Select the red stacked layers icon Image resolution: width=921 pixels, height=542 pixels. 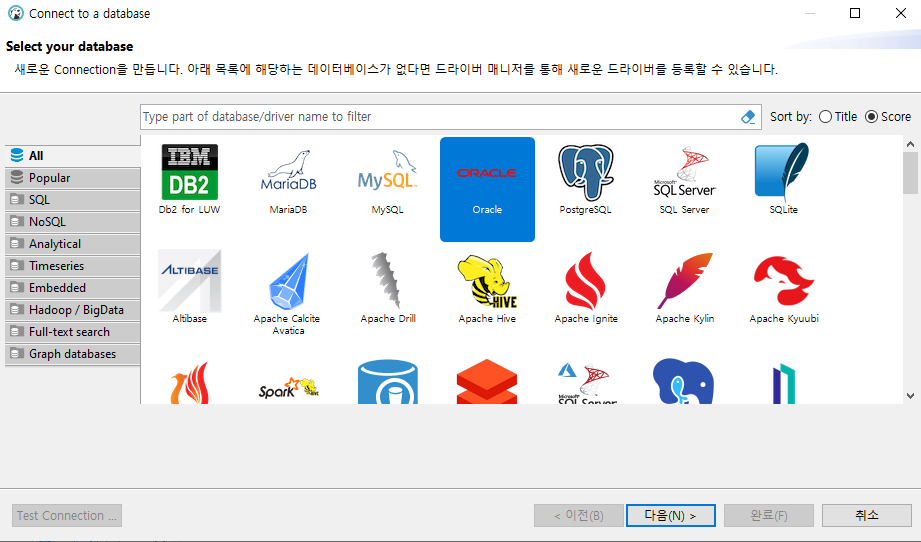click(x=487, y=381)
